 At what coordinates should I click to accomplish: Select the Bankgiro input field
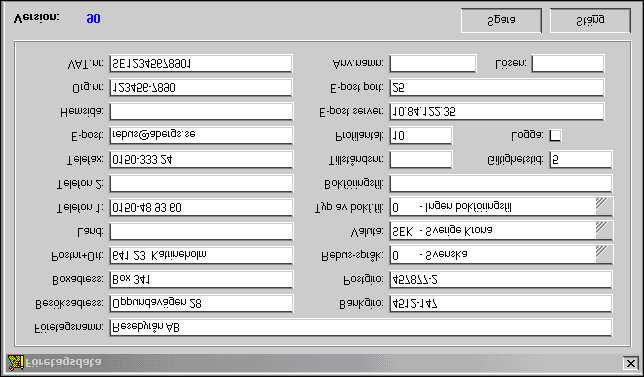(x=501, y=303)
